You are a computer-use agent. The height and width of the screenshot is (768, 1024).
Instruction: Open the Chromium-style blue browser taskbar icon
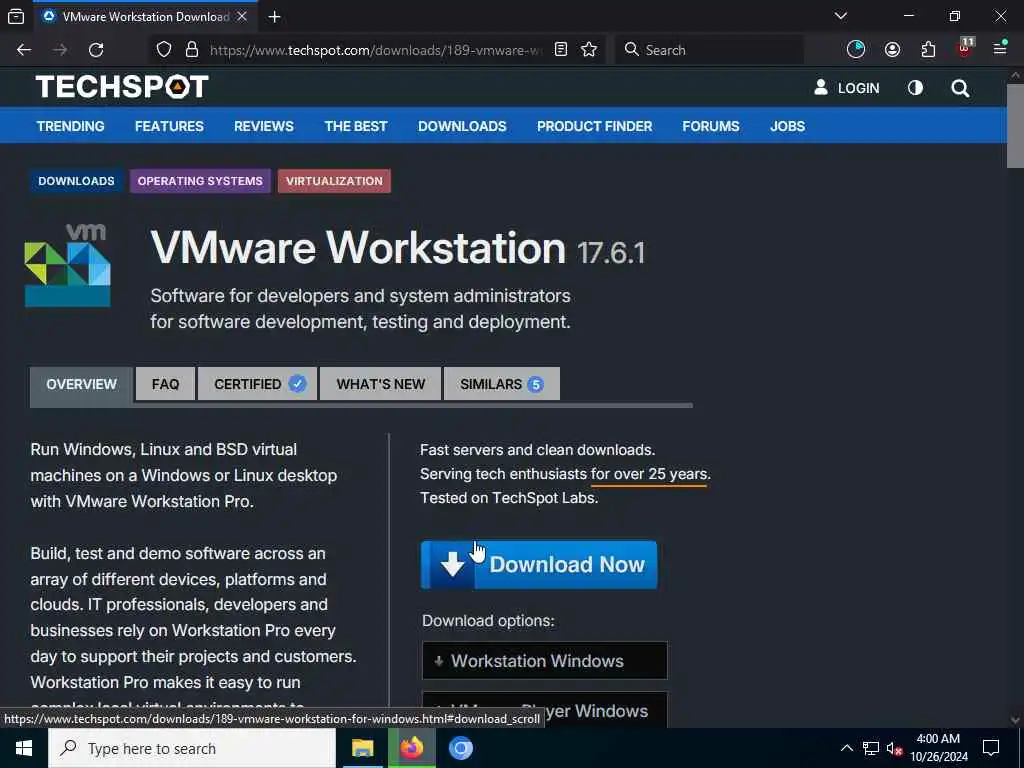click(460, 748)
